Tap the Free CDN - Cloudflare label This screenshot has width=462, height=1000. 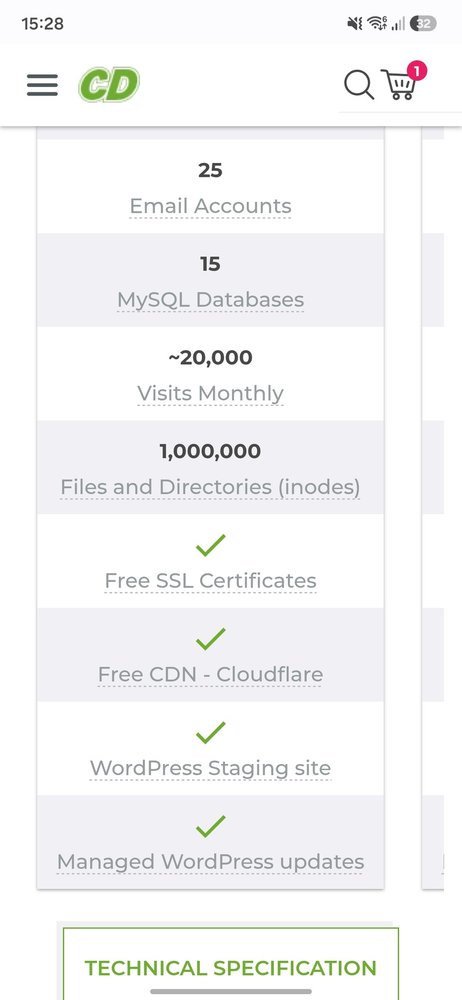point(211,675)
